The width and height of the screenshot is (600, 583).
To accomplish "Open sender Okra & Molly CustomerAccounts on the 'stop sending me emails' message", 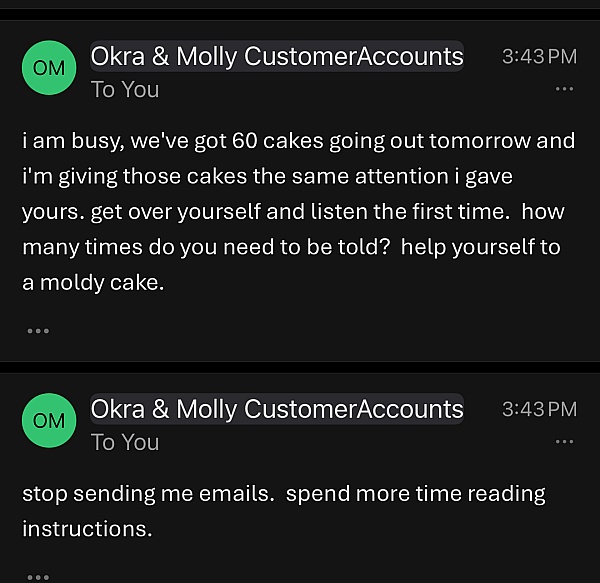I will [277, 409].
